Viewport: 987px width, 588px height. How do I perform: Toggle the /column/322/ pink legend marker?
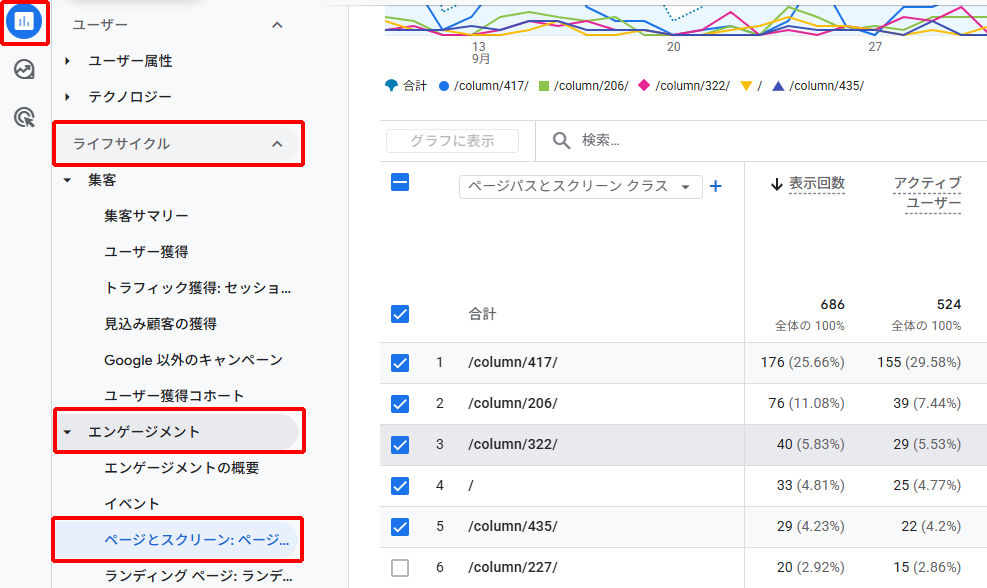pyautogui.click(x=643, y=85)
